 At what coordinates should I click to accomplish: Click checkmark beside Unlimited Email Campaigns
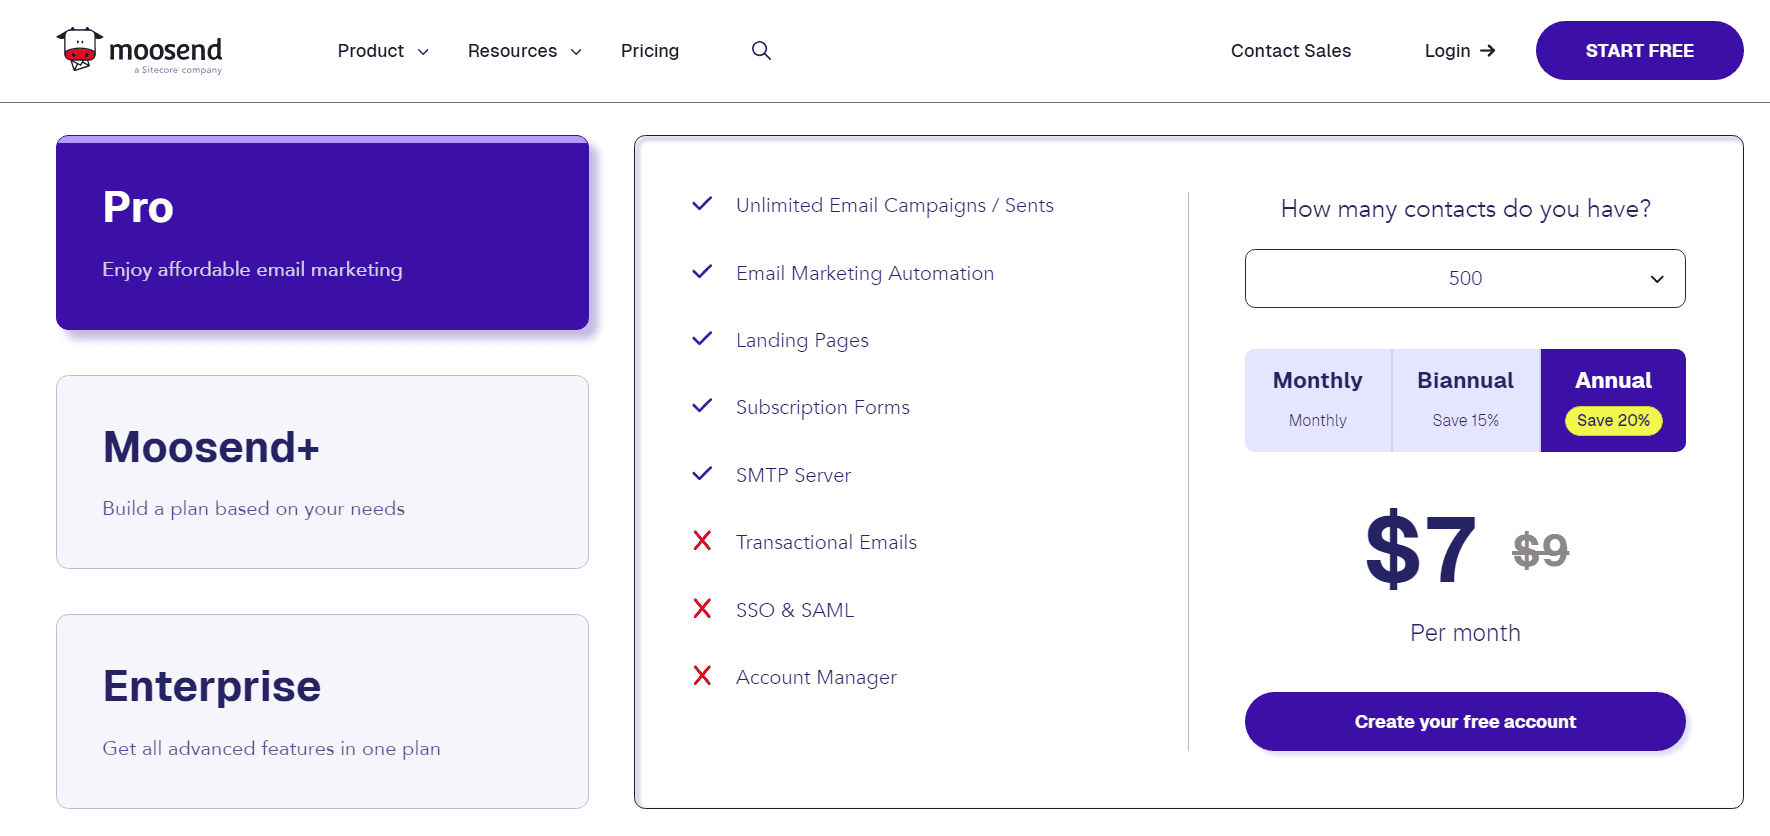point(702,204)
